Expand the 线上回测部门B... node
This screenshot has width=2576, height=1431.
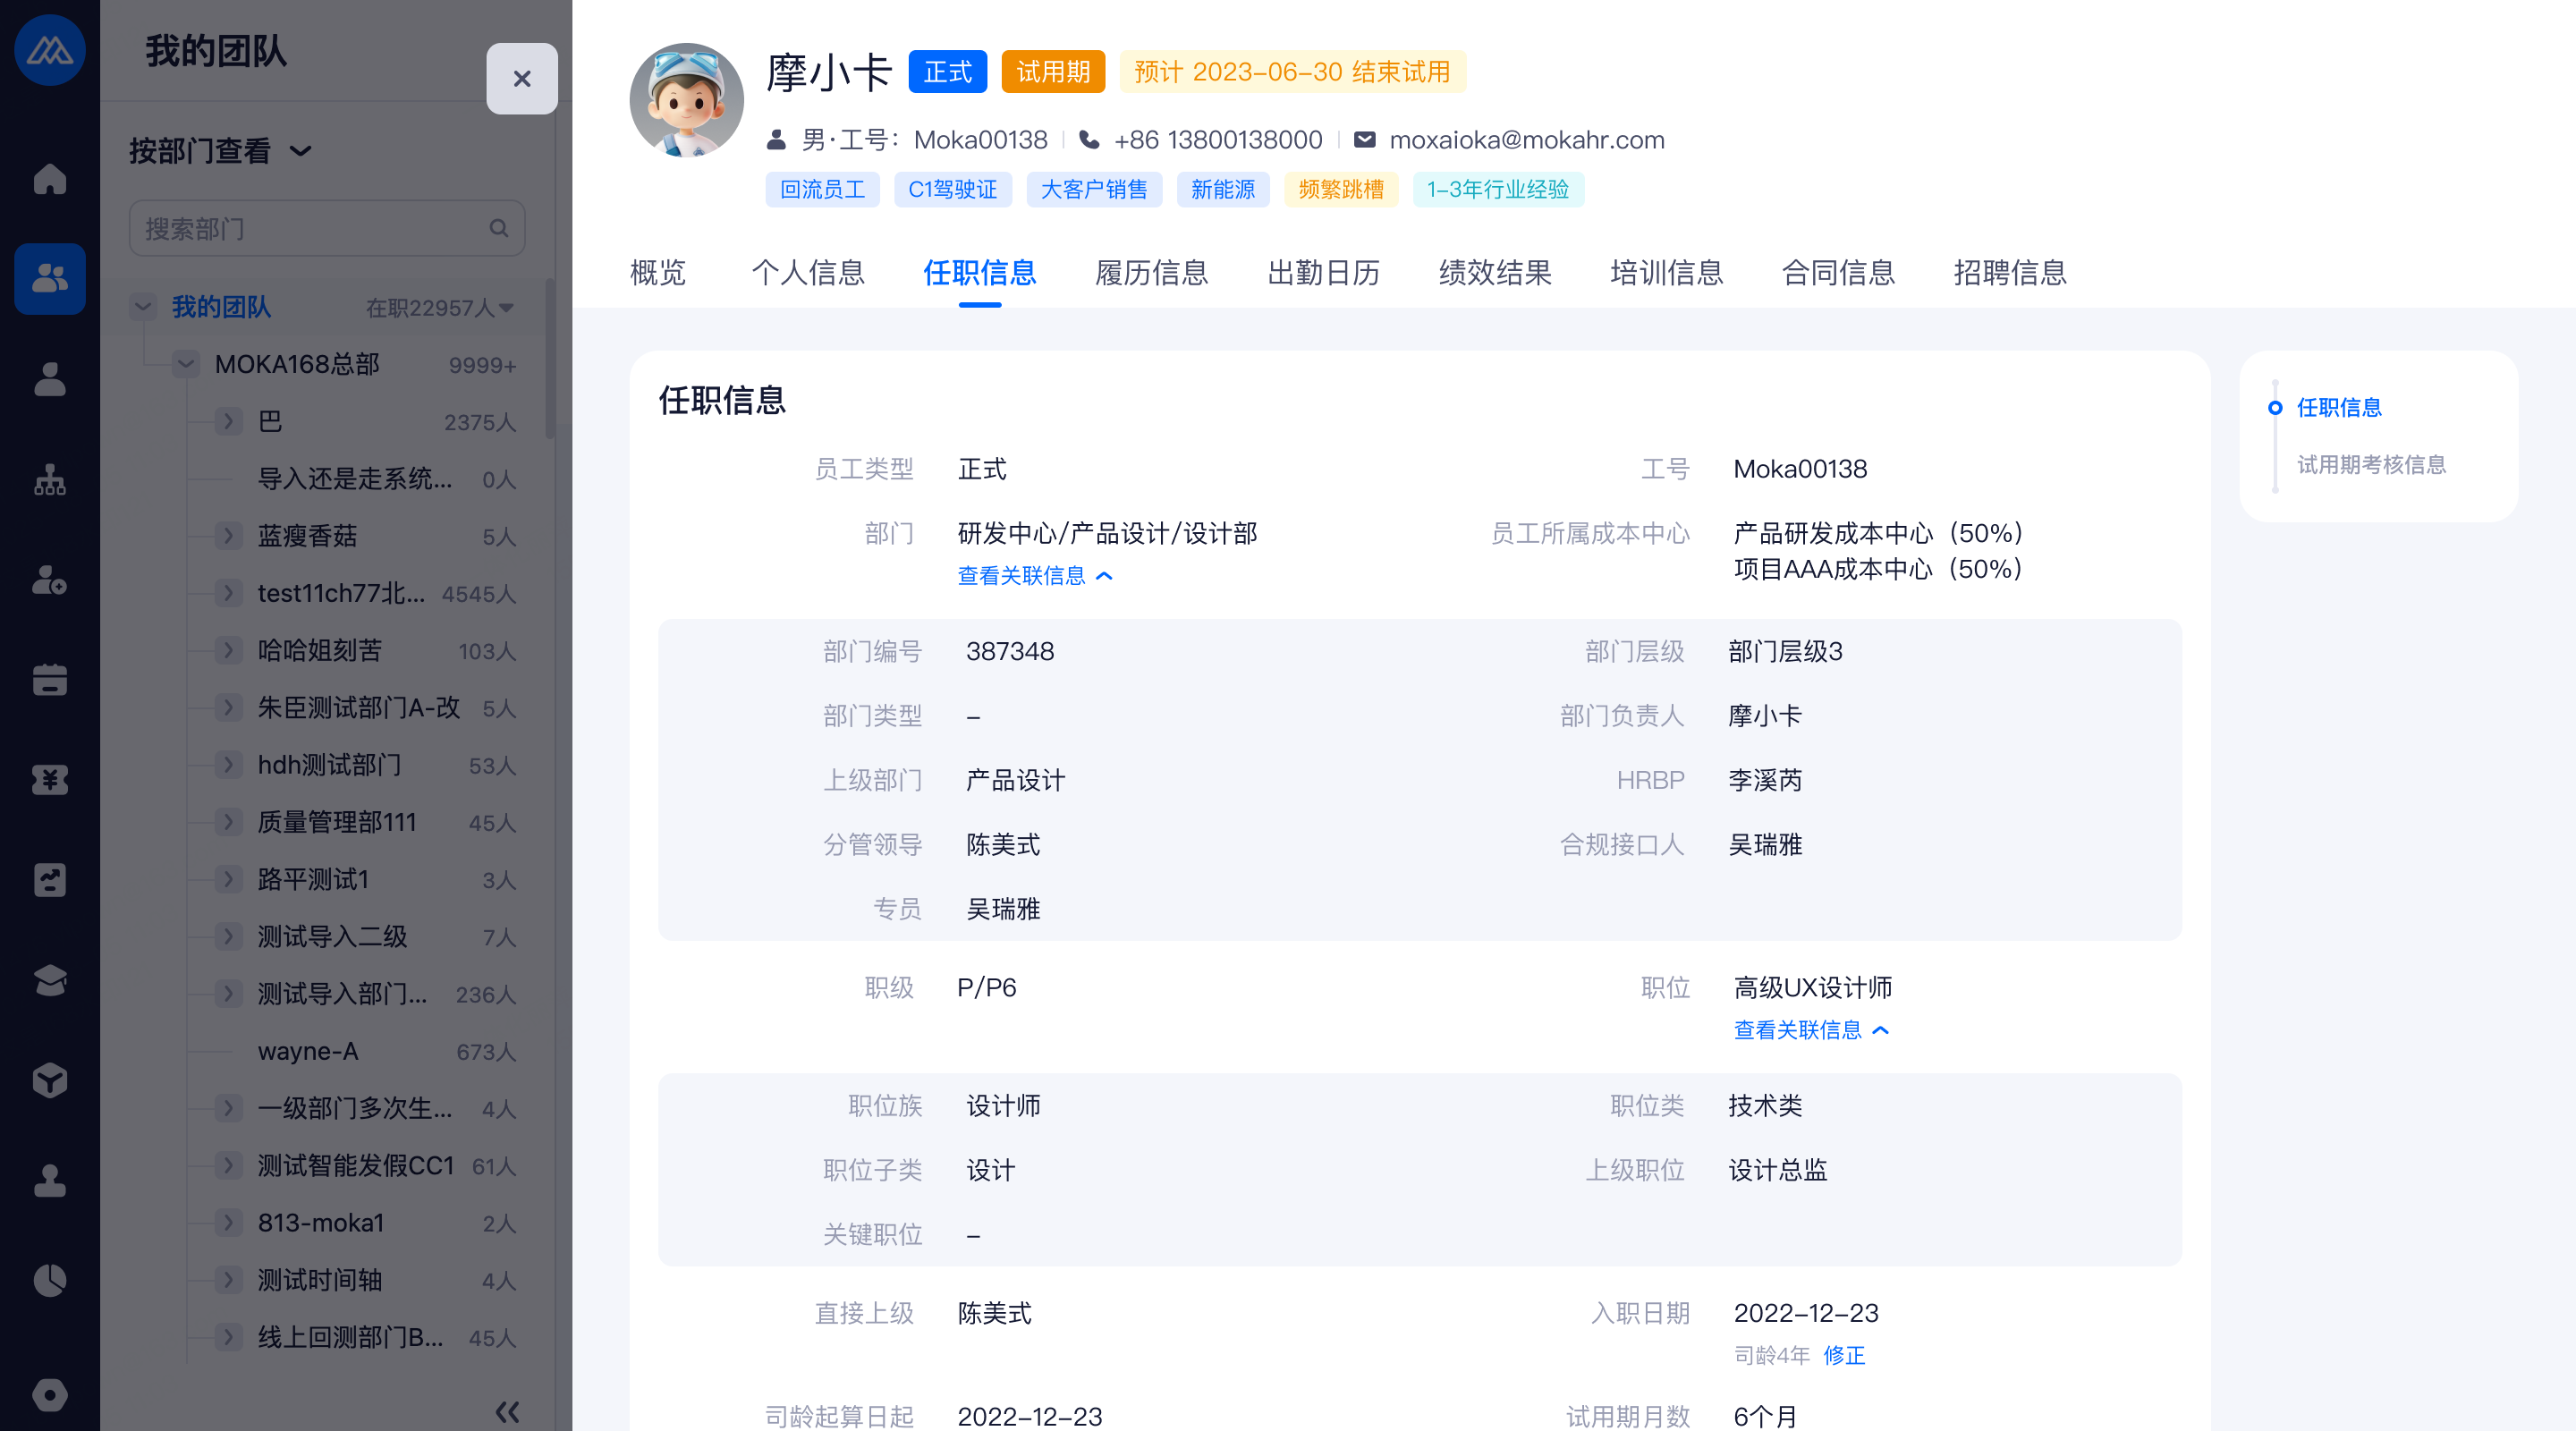229,1337
